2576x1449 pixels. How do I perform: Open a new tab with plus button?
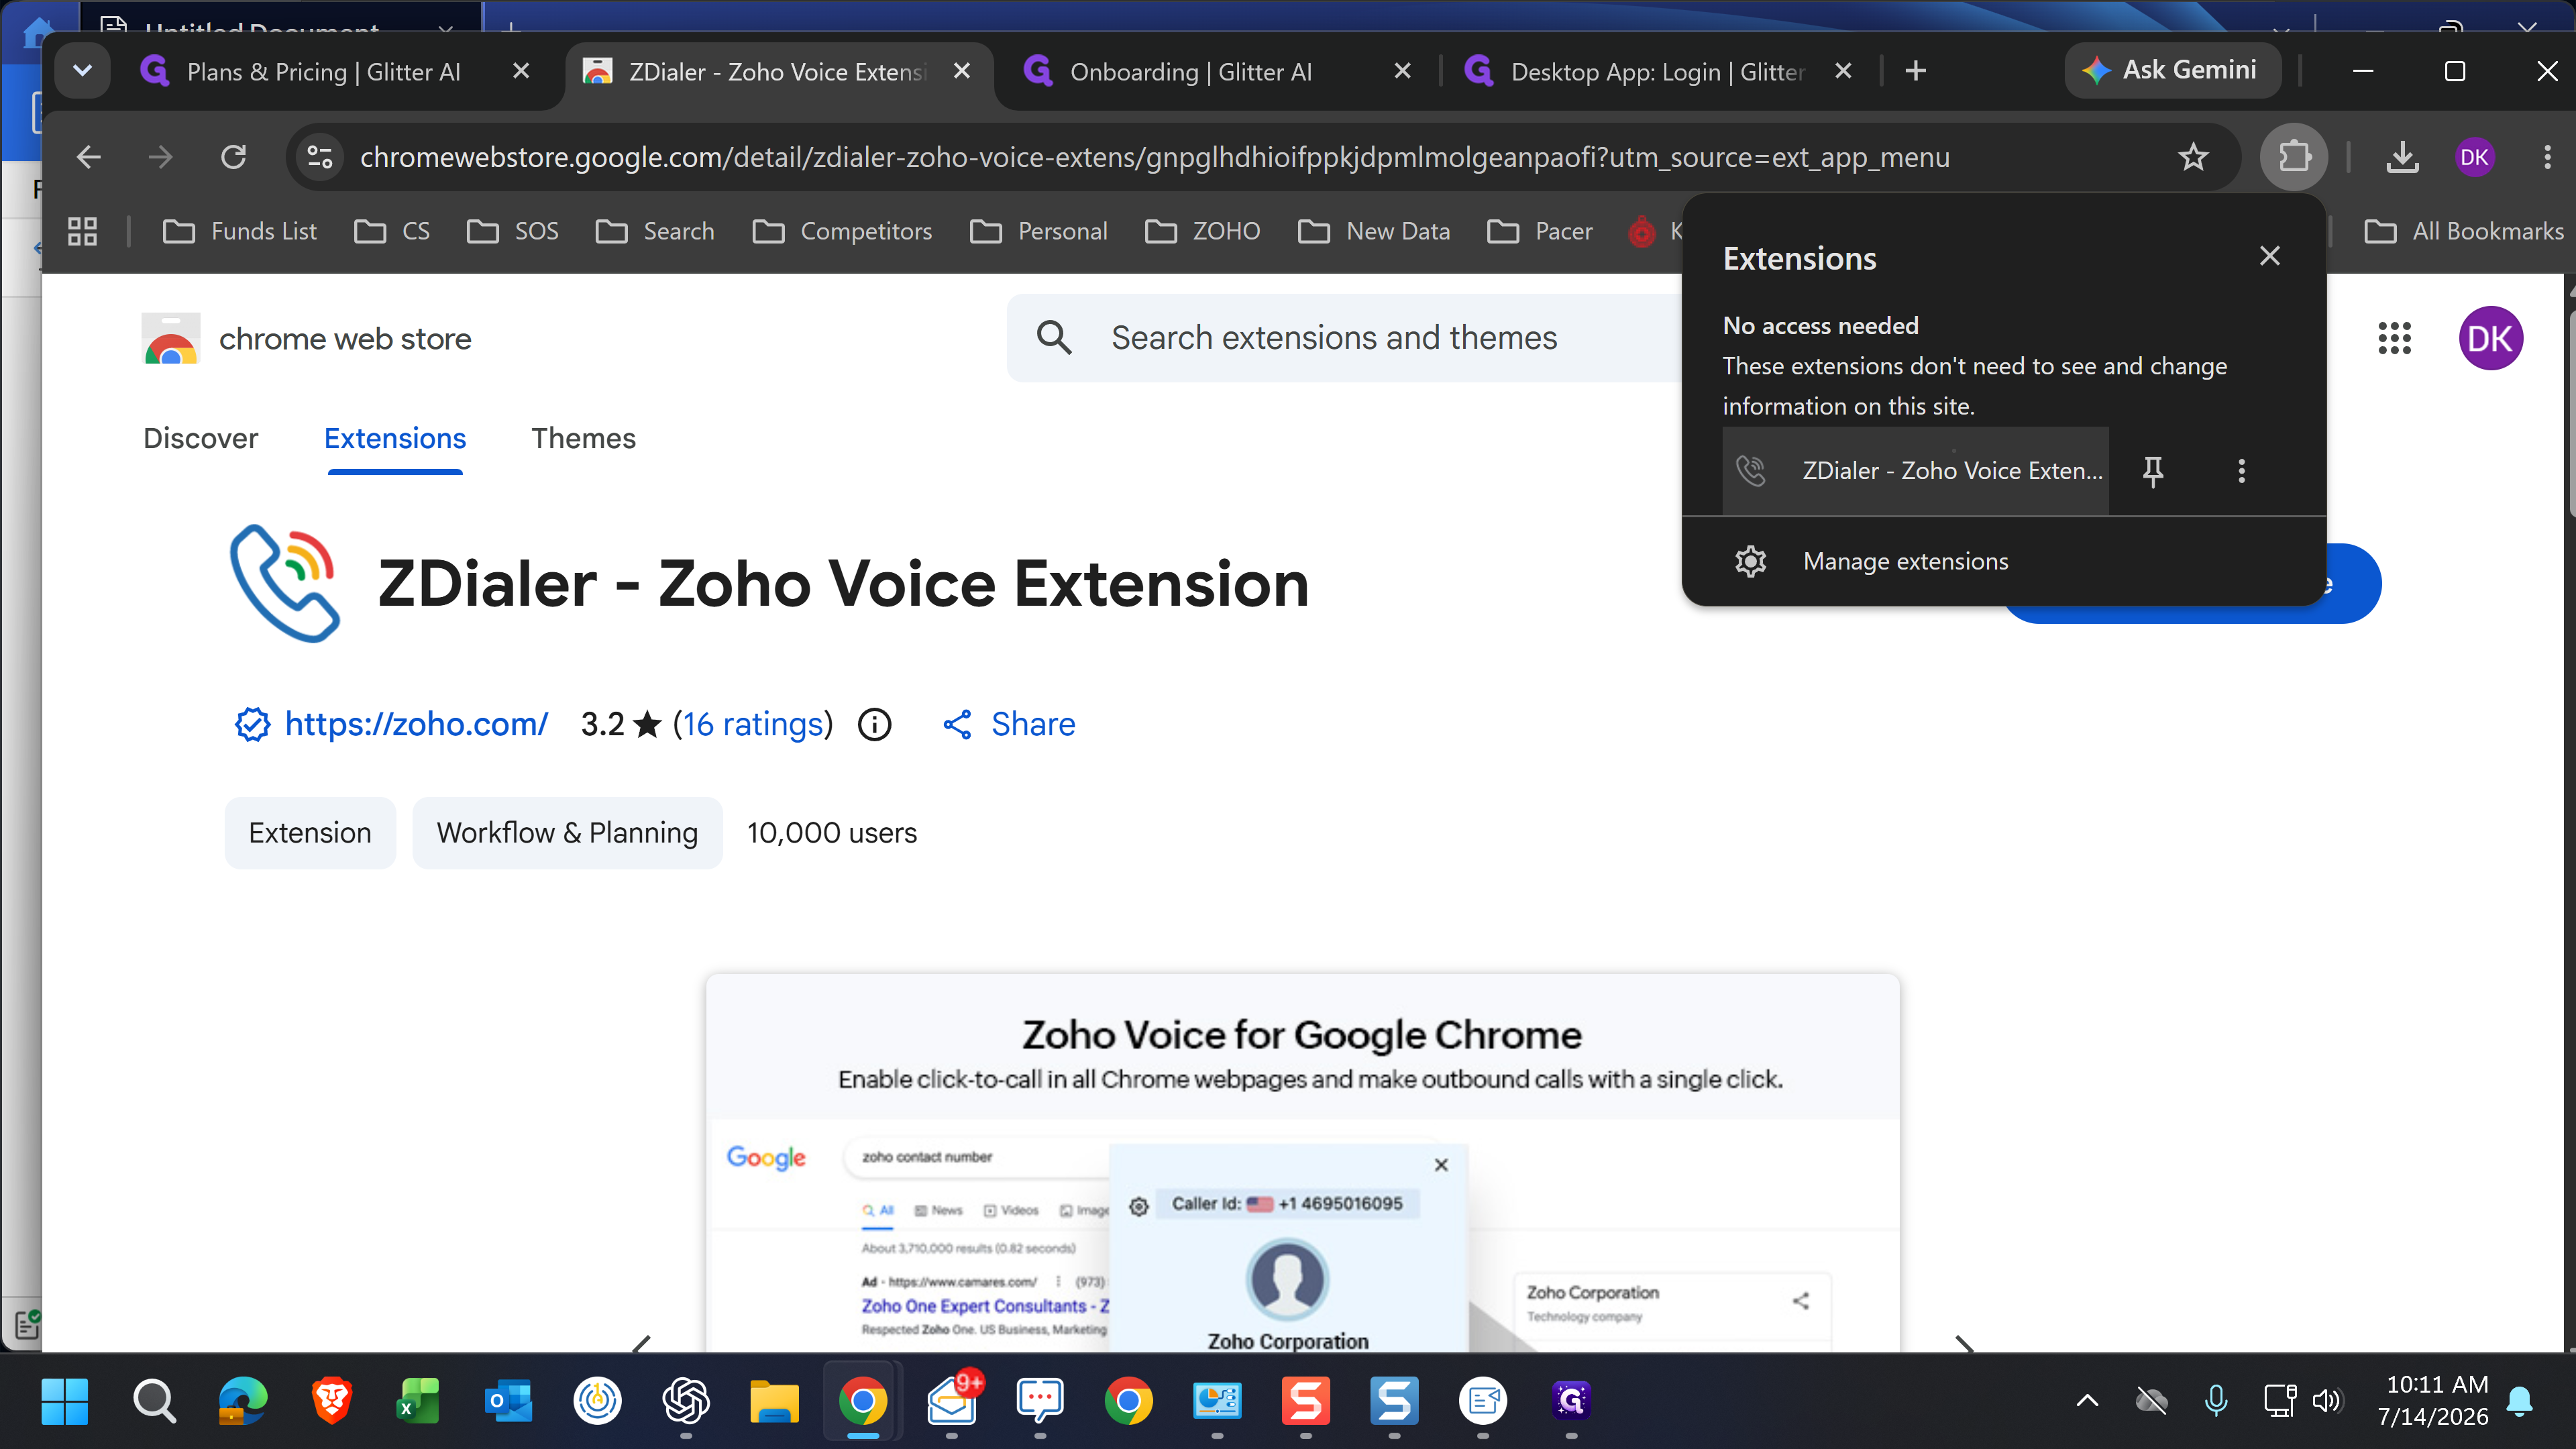pos(1915,71)
